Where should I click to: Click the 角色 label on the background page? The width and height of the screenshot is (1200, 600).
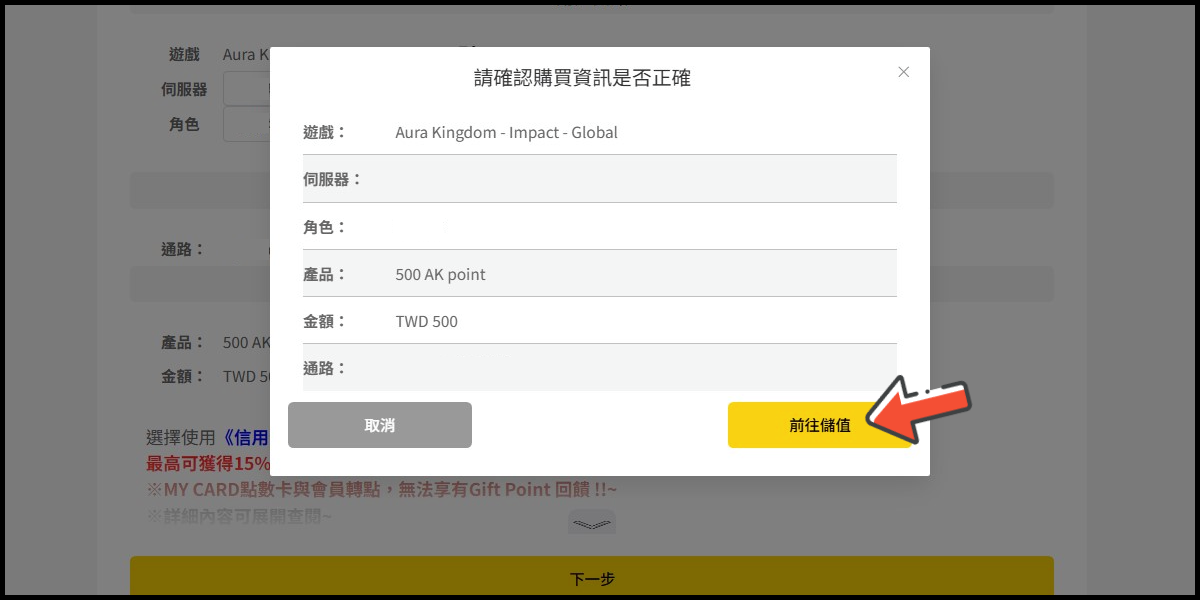183,124
